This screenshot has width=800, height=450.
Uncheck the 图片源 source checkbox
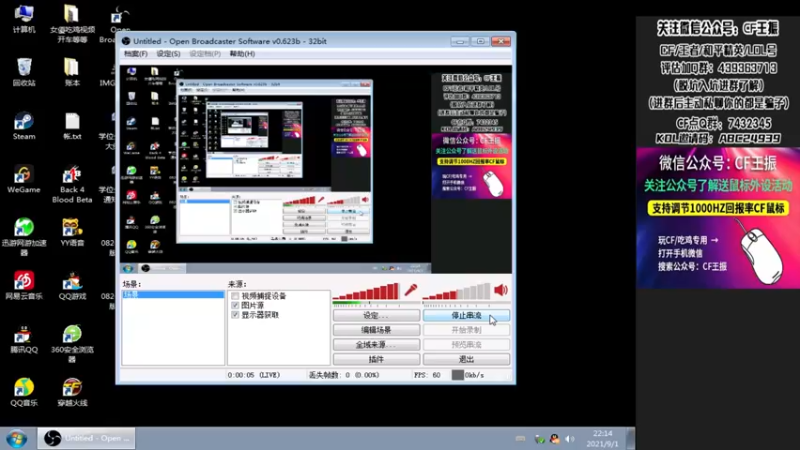(235, 305)
